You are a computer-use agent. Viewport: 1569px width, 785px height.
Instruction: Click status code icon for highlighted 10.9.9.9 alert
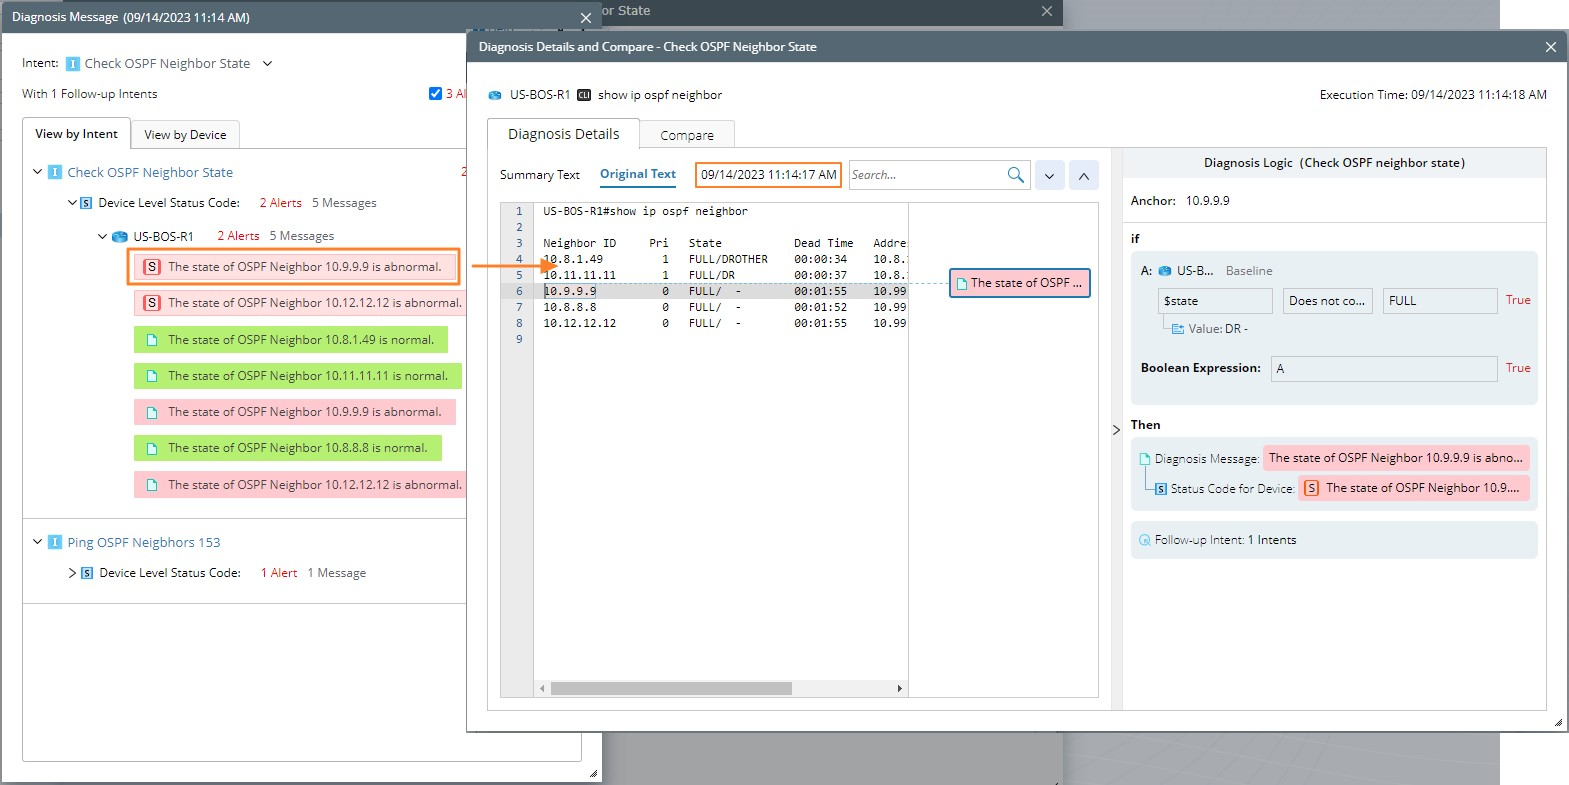pos(152,267)
